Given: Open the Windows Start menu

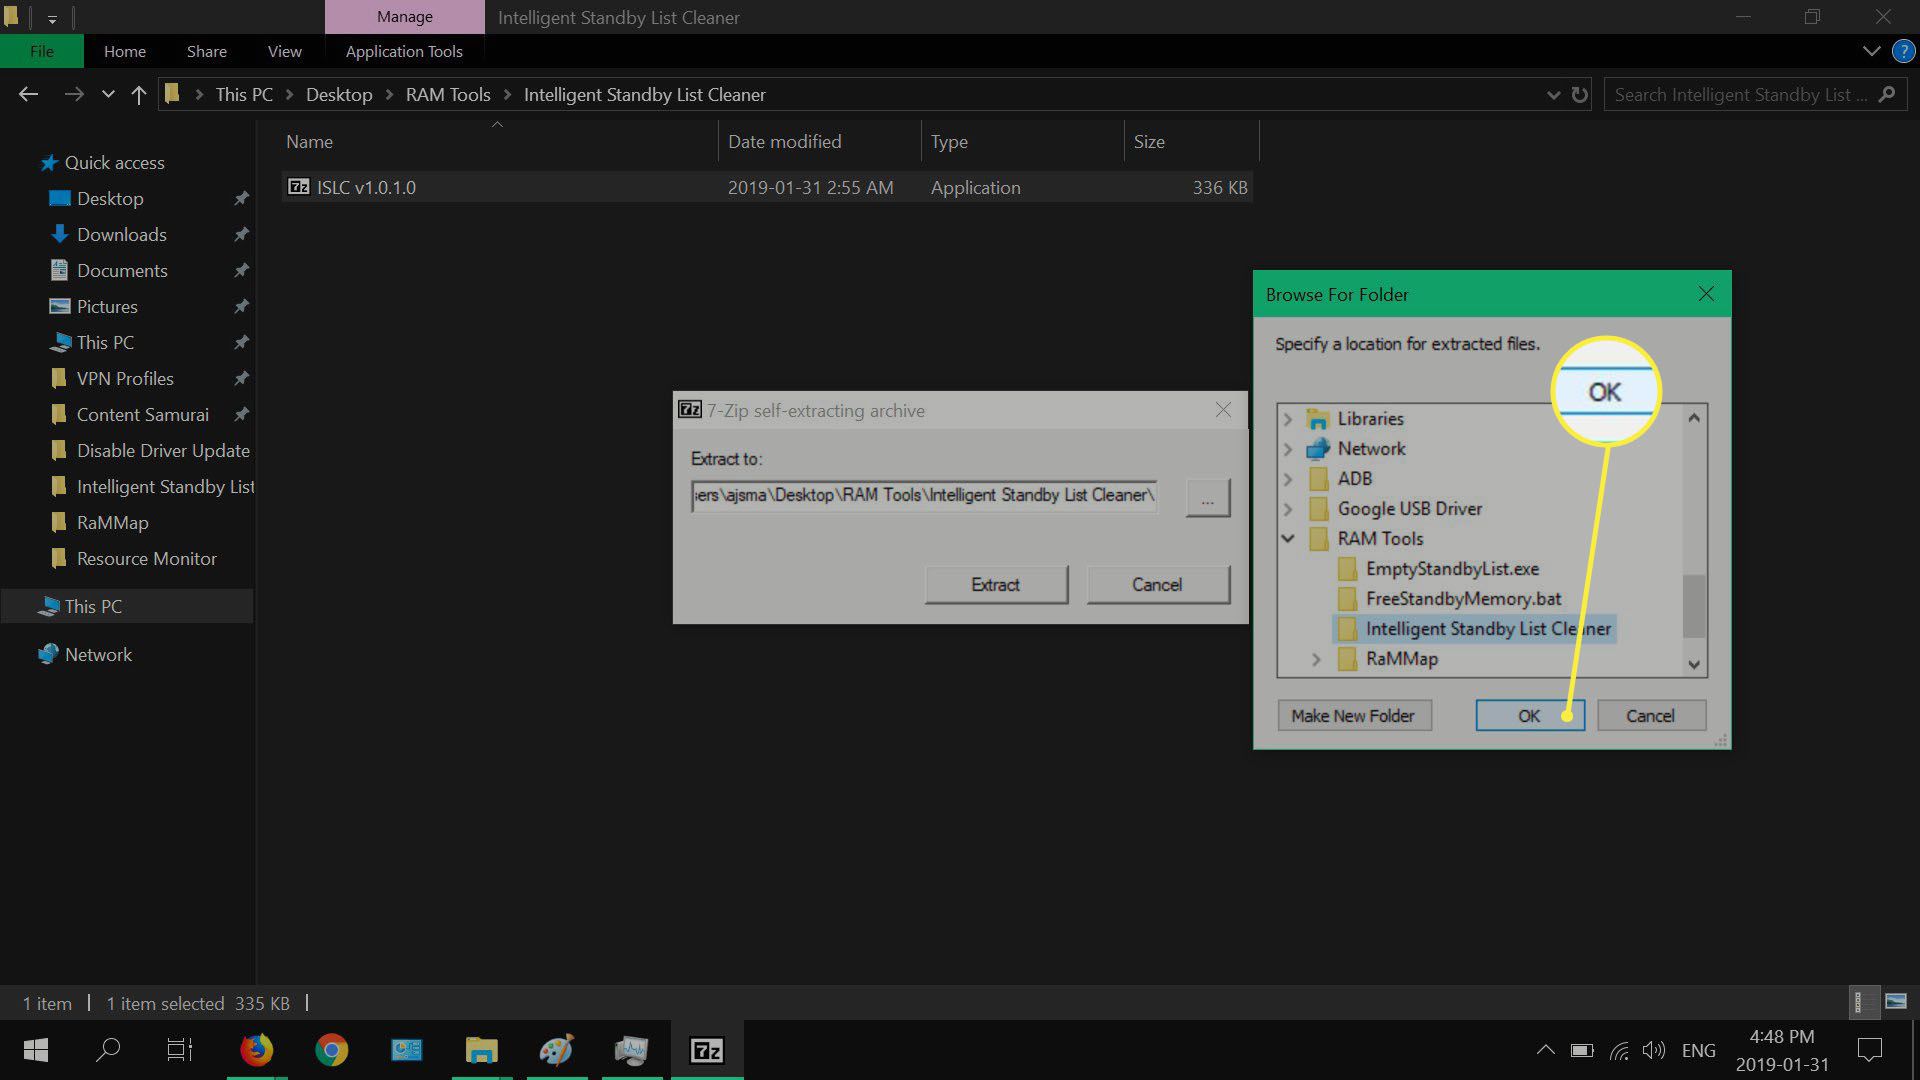Looking at the screenshot, I should click(36, 1050).
